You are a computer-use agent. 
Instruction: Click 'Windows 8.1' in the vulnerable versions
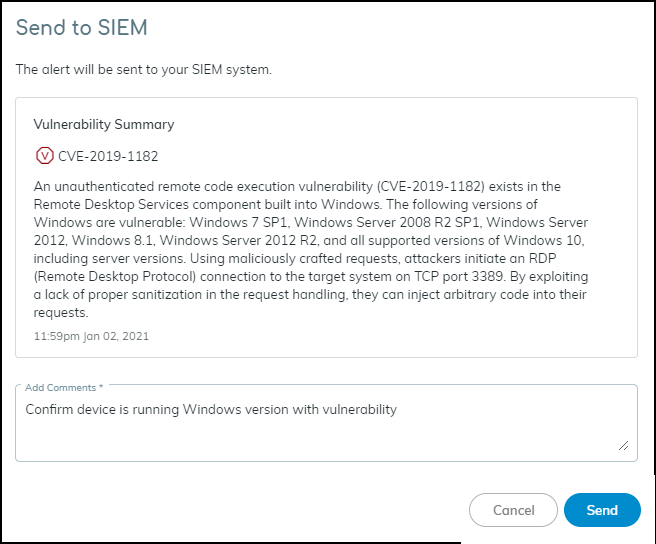click(109, 239)
